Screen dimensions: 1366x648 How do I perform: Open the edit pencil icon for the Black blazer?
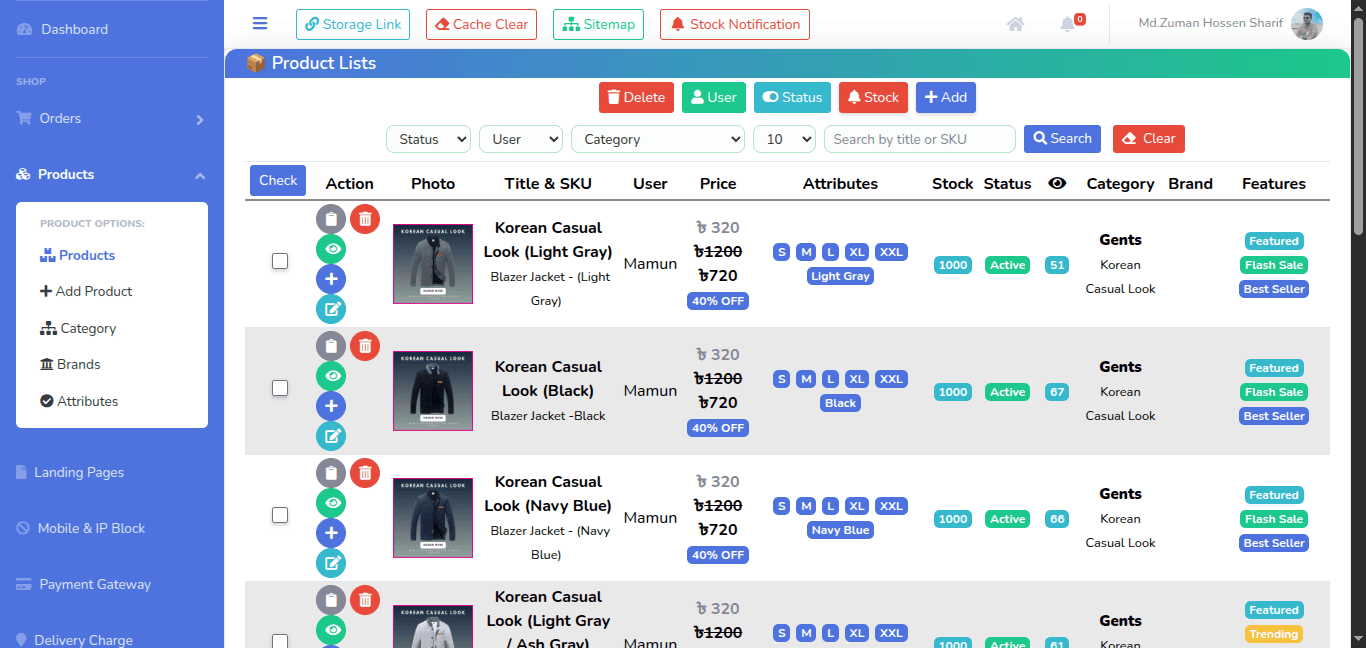click(x=331, y=436)
